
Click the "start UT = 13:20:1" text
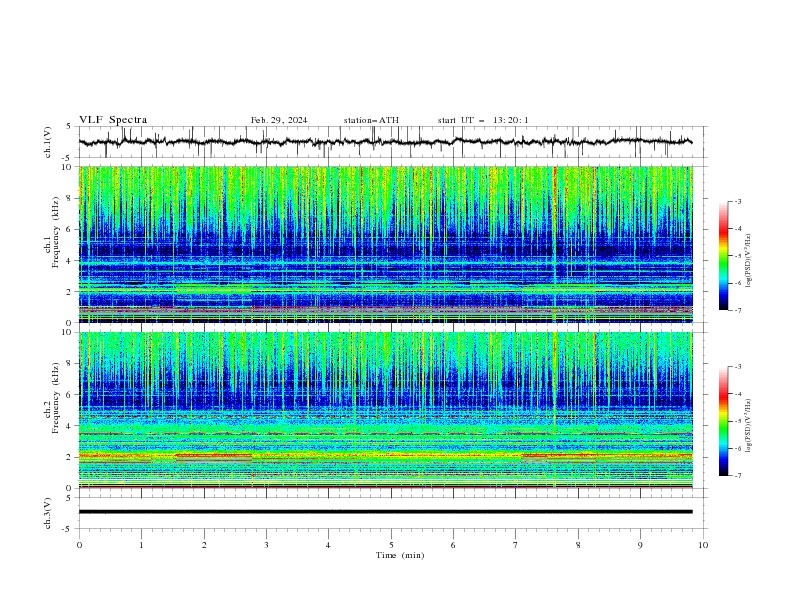click(483, 120)
